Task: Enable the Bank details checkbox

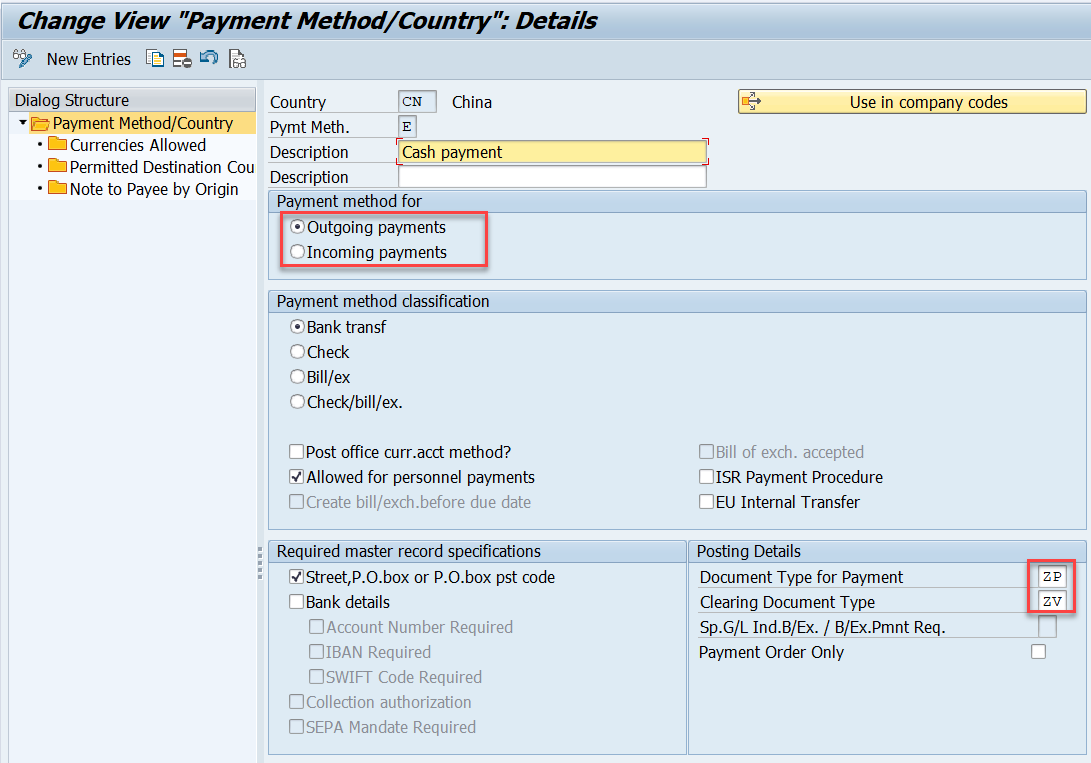Action: tap(295, 601)
